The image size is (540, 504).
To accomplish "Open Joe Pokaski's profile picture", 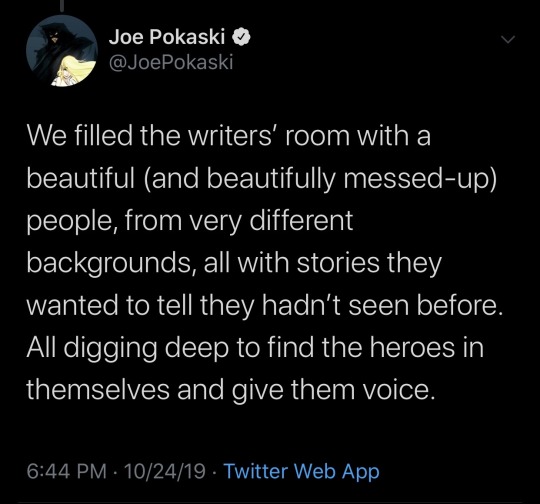I will [x=62, y=51].
